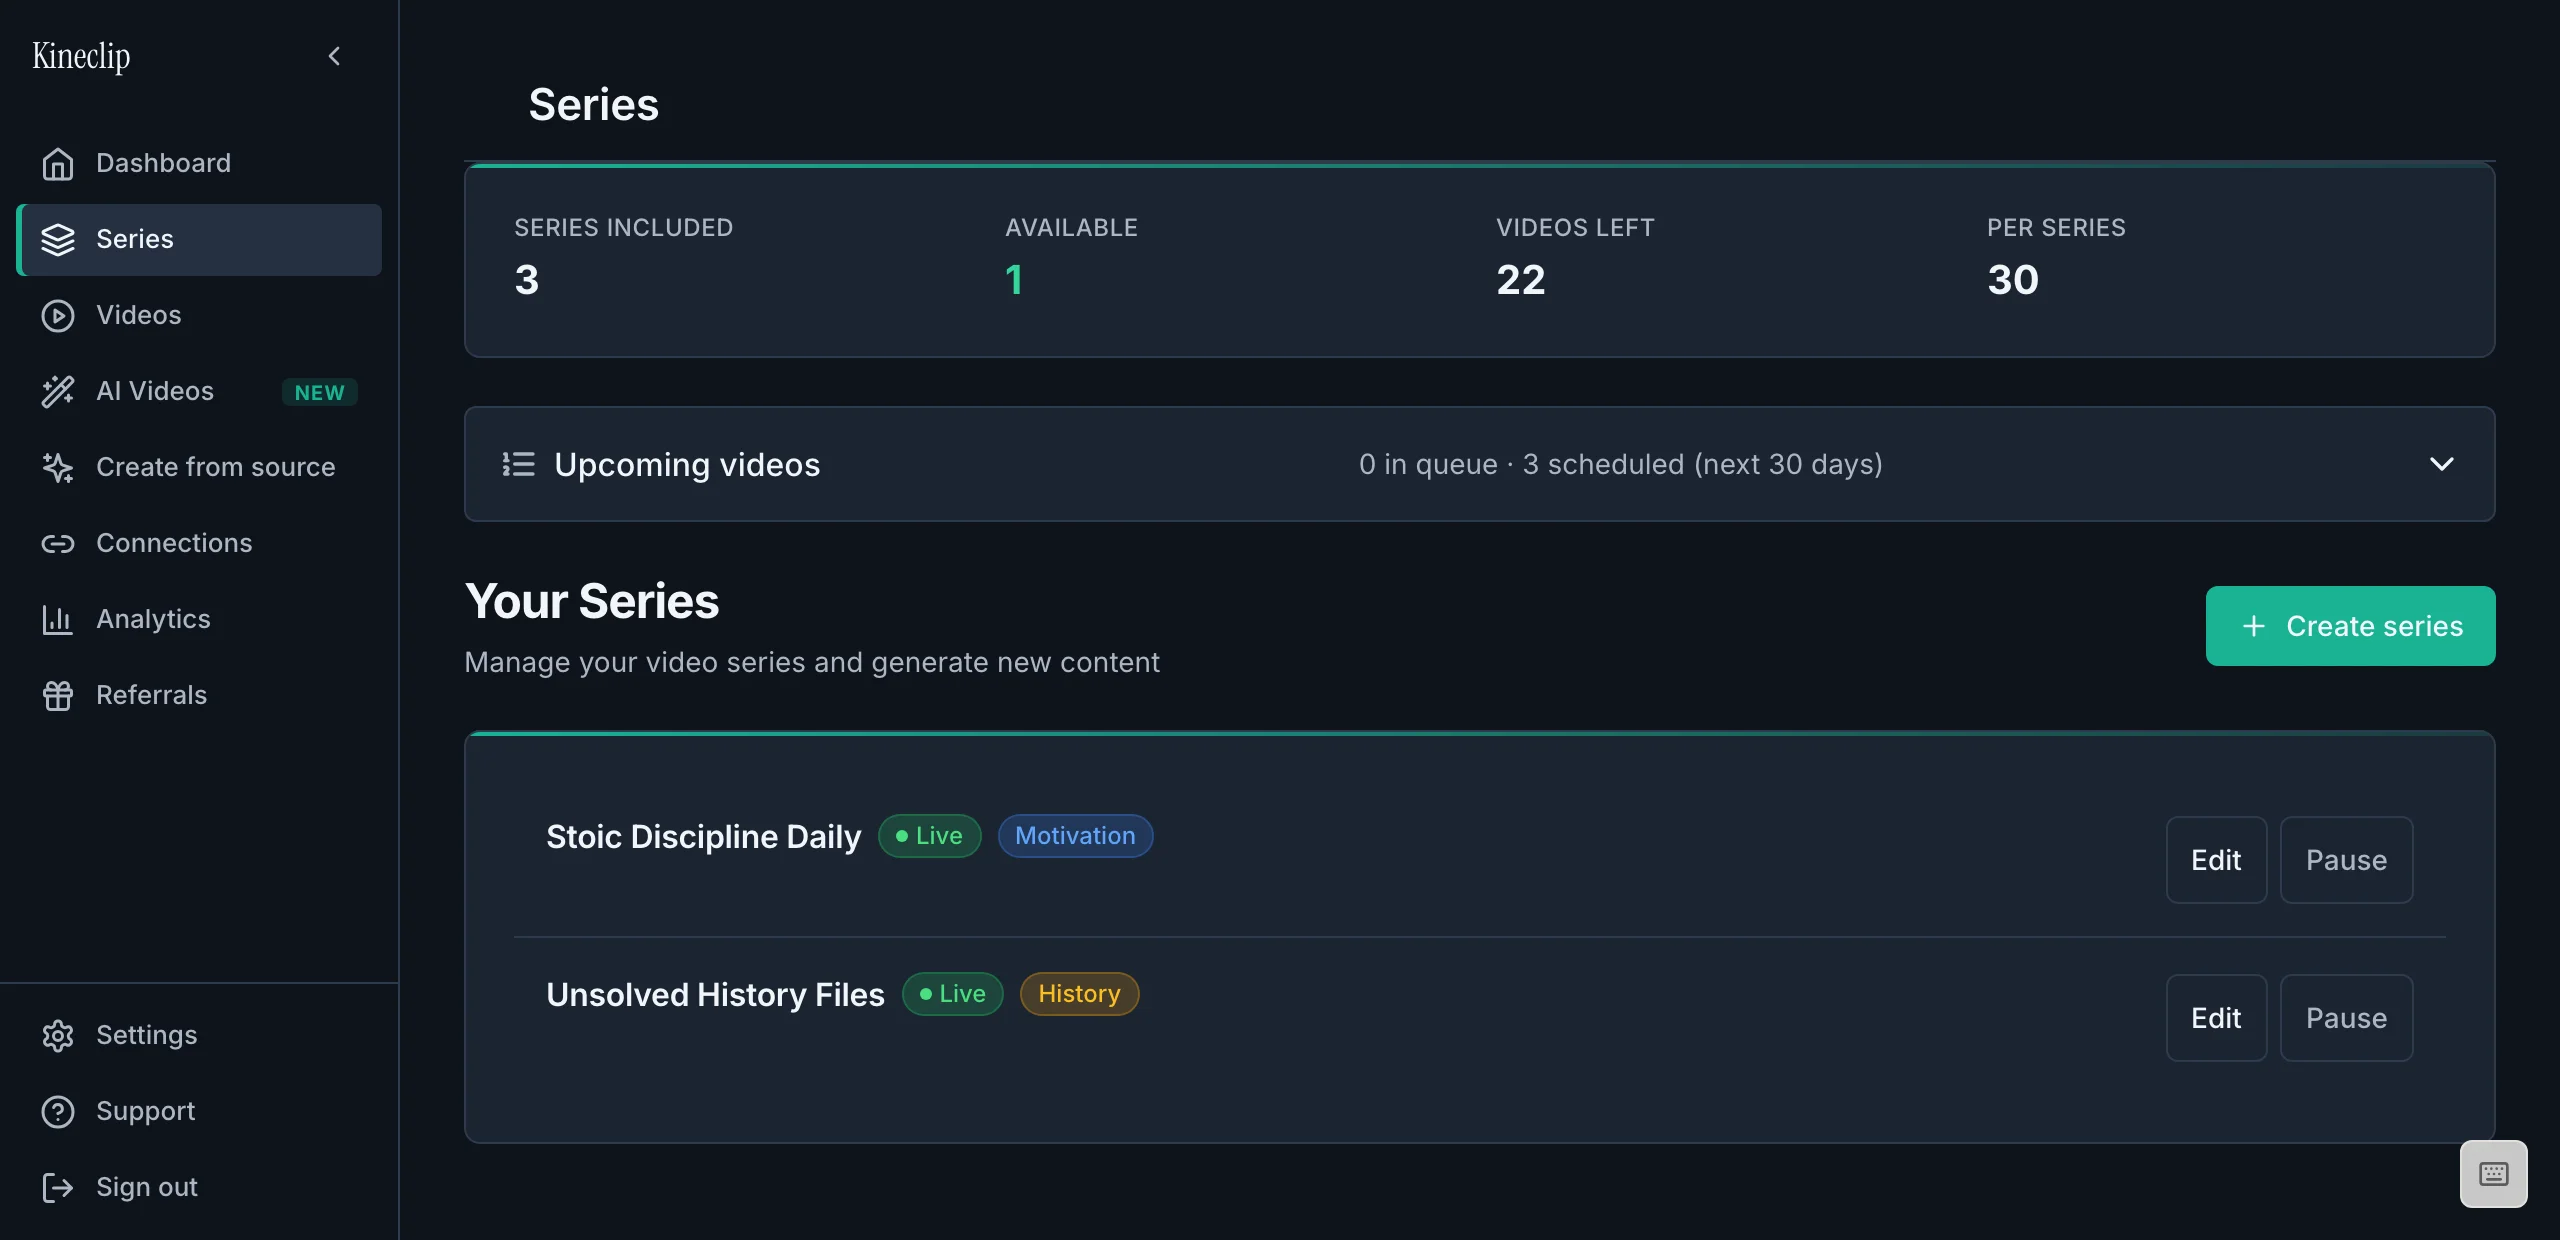Pause the Stoic Discipline Daily series
Image resolution: width=2560 pixels, height=1240 pixels.
pos(2346,860)
